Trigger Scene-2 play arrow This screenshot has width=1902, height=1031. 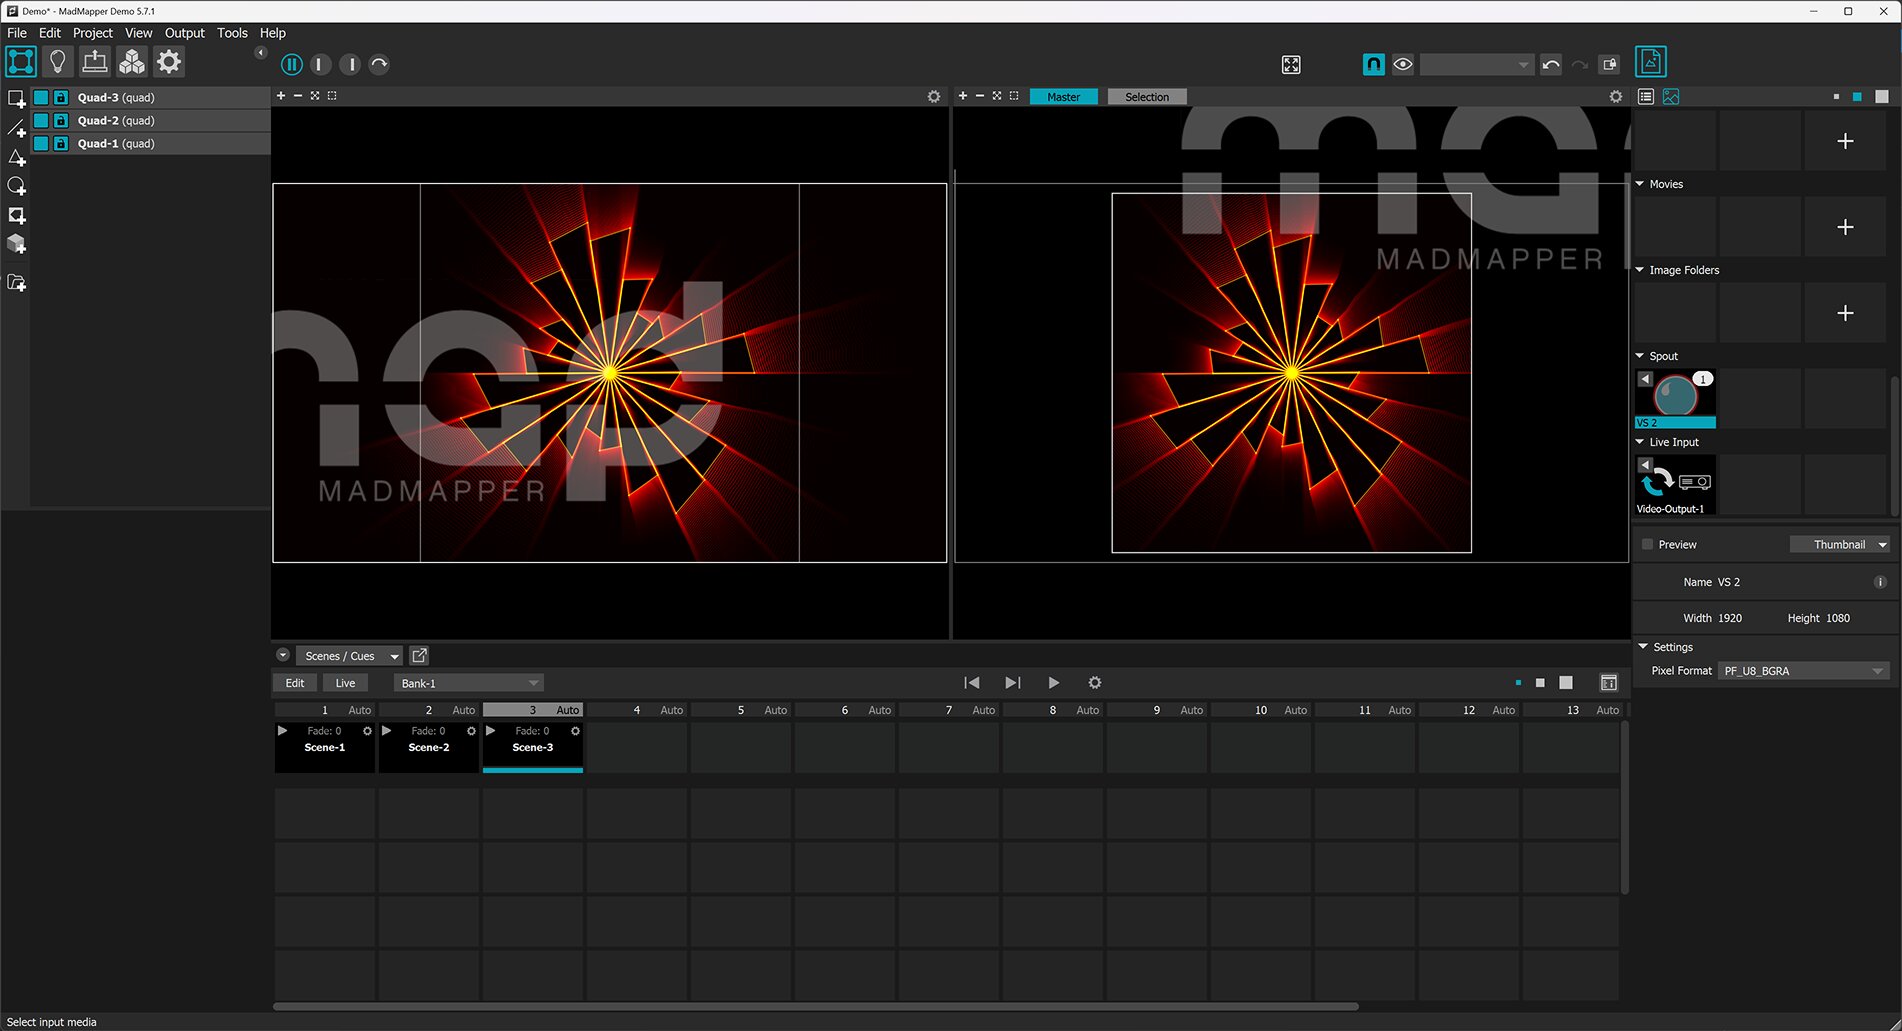387,731
